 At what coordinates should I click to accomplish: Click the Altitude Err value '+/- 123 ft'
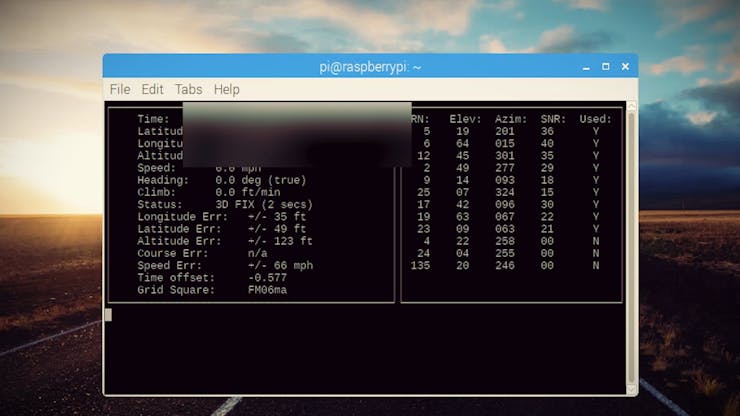pos(280,241)
